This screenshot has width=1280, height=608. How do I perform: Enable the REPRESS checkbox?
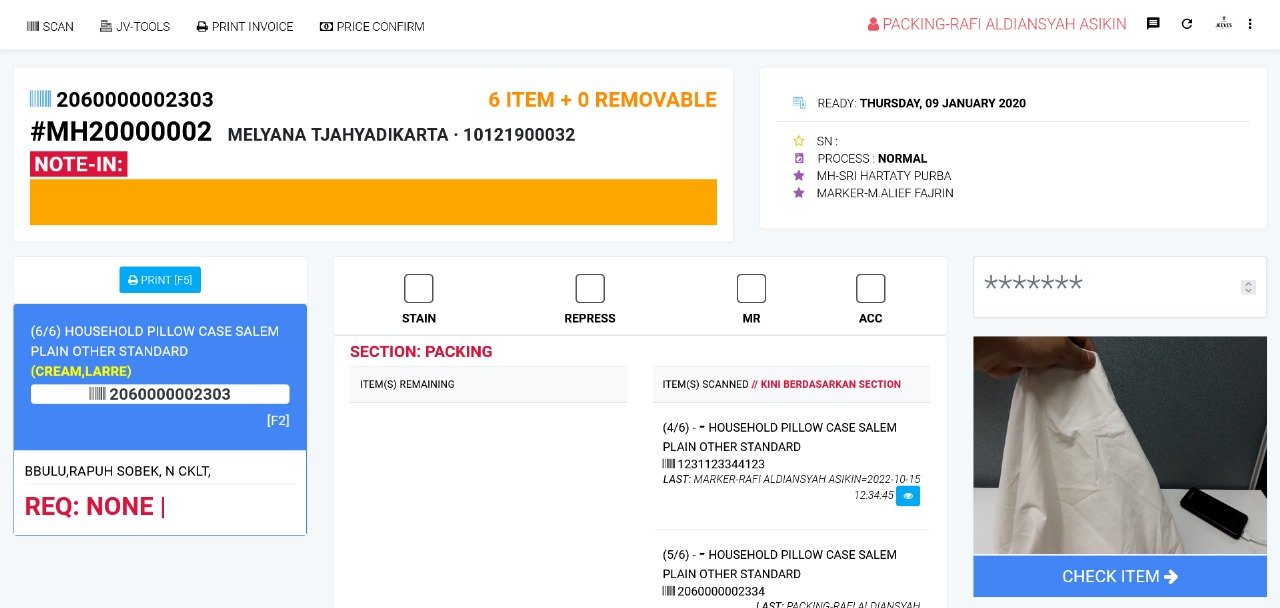pos(590,289)
